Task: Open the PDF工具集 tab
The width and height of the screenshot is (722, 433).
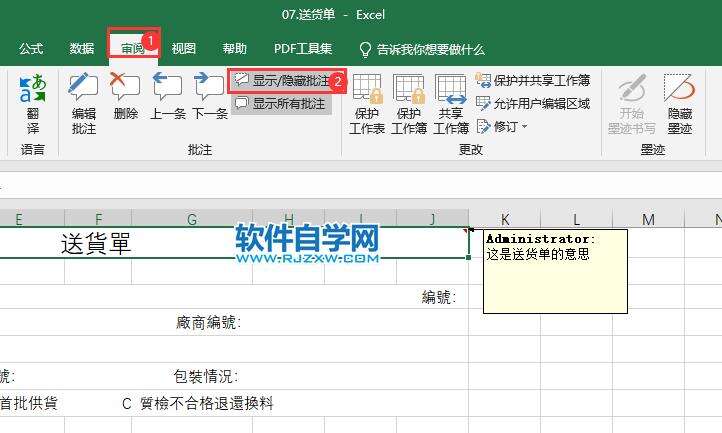Action: pos(303,48)
